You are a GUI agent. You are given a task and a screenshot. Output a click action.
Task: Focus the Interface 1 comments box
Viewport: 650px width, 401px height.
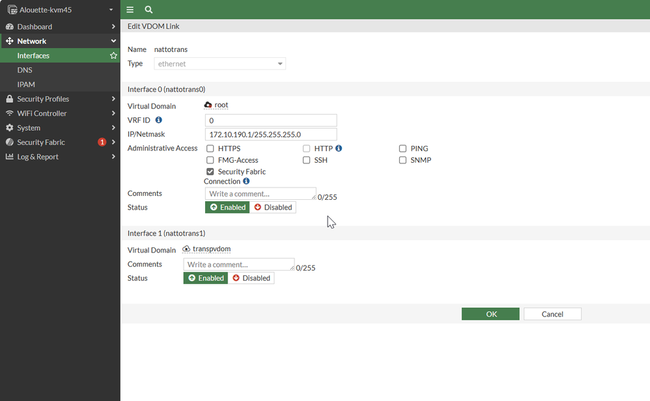[x=239, y=265]
